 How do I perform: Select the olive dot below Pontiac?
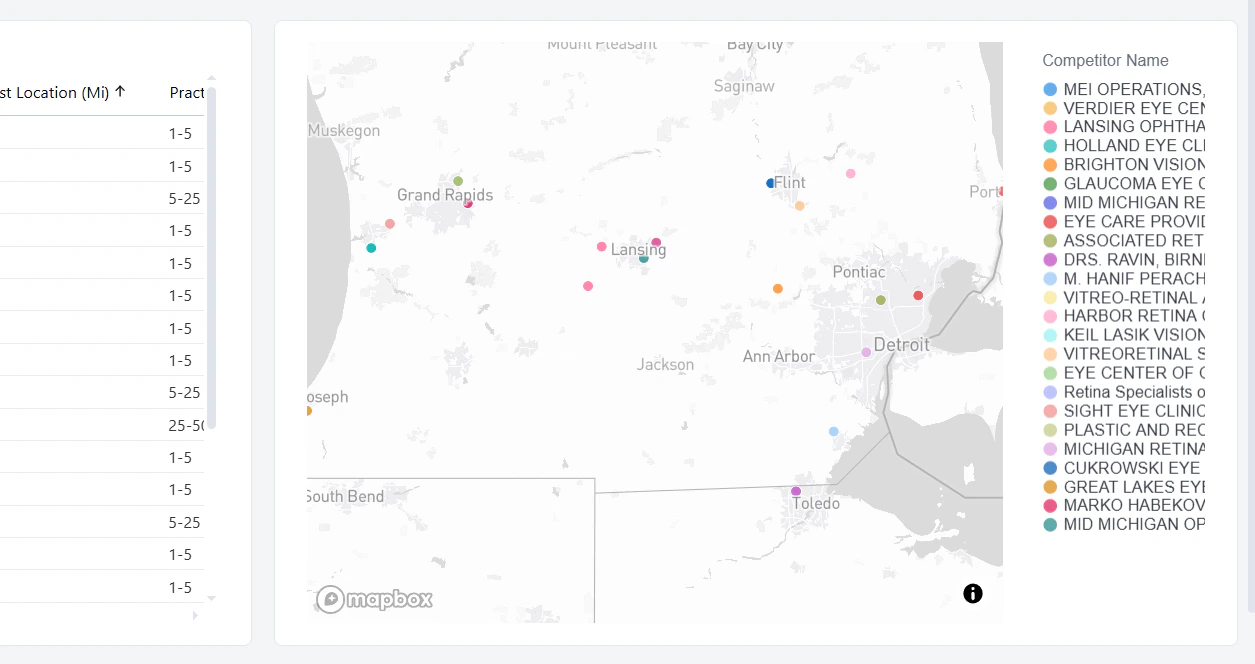(881, 300)
